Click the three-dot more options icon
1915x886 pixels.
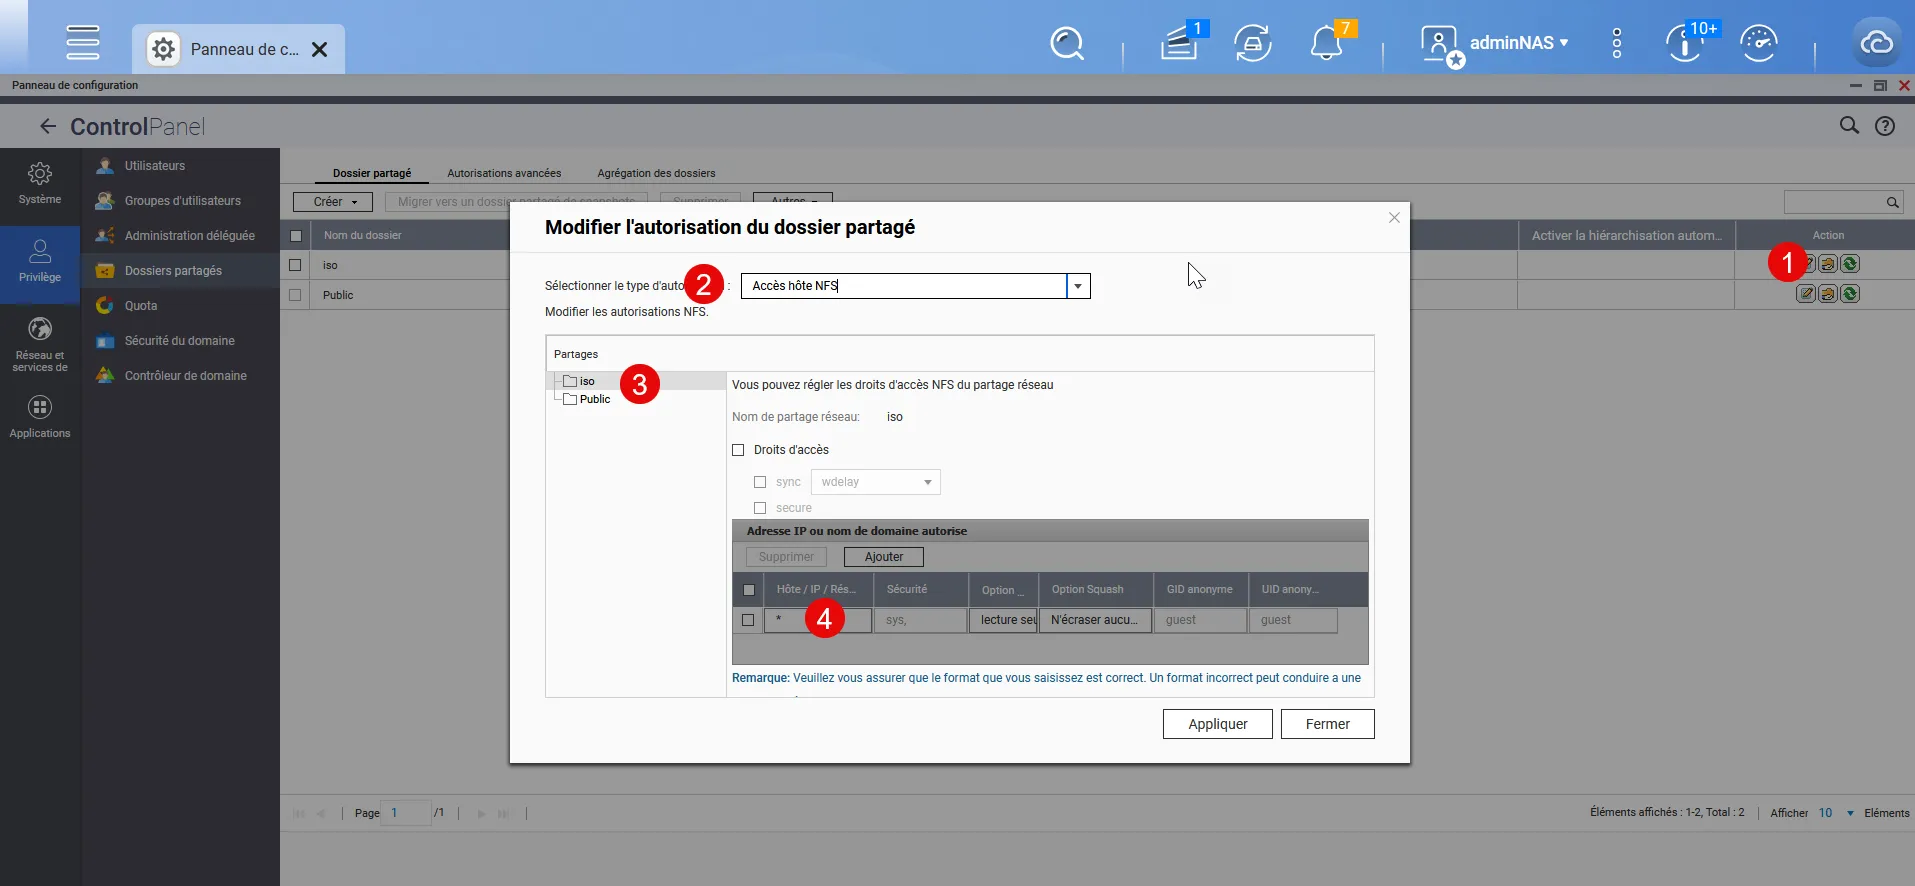coord(1616,43)
